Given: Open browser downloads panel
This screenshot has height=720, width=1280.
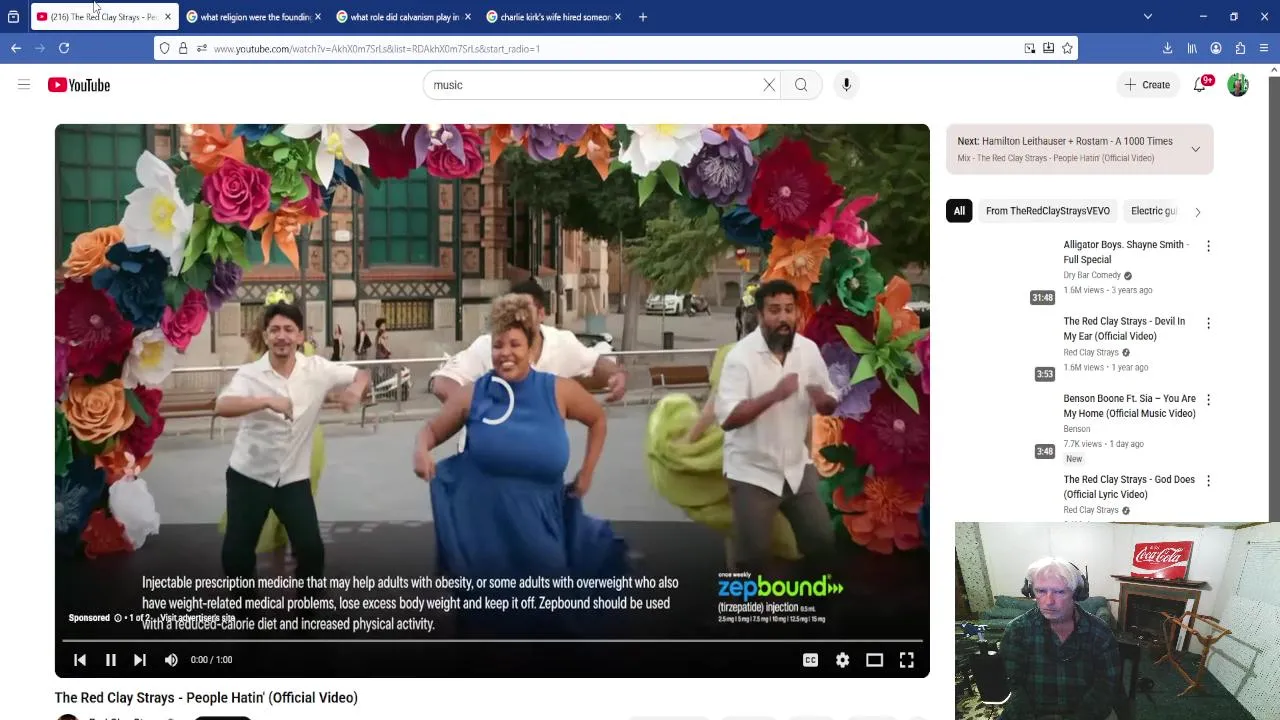Looking at the screenshot, I should tap(1167, 48).
